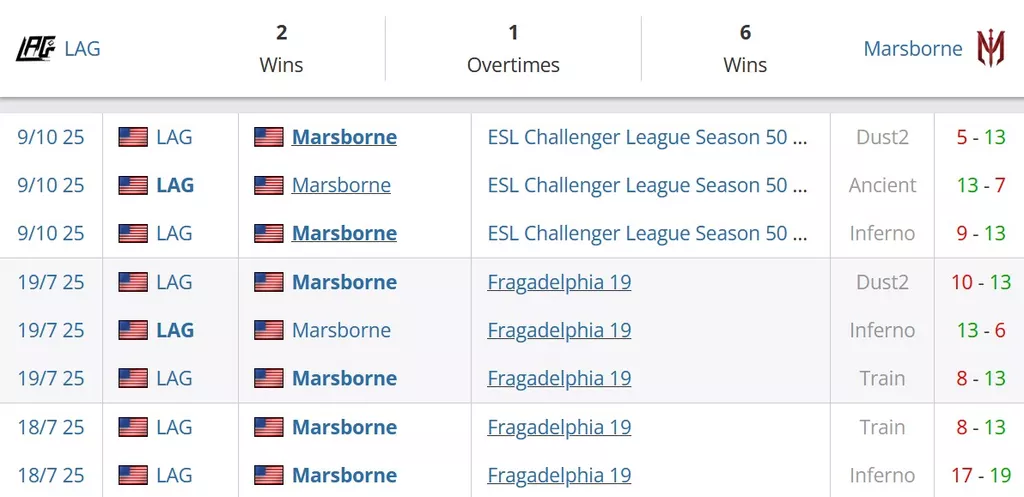Click US flag beside LAG, 18/7 Train row
Viewport: 1024px width, 497px height.
pyautogui.click(x=133, y=427)
